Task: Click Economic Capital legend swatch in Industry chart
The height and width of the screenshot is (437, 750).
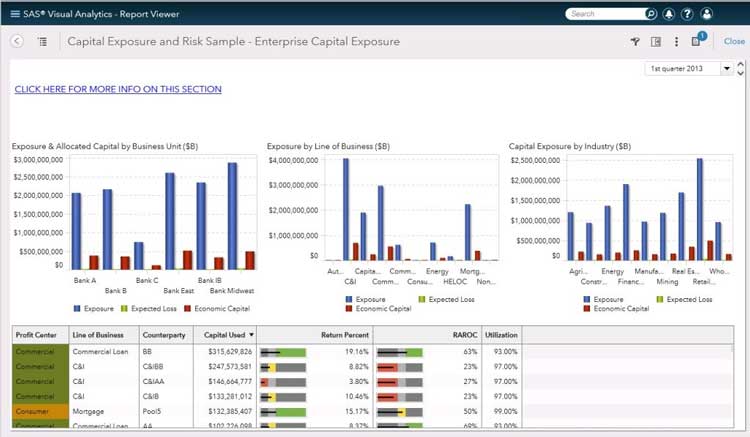Action: pos(587,309)
